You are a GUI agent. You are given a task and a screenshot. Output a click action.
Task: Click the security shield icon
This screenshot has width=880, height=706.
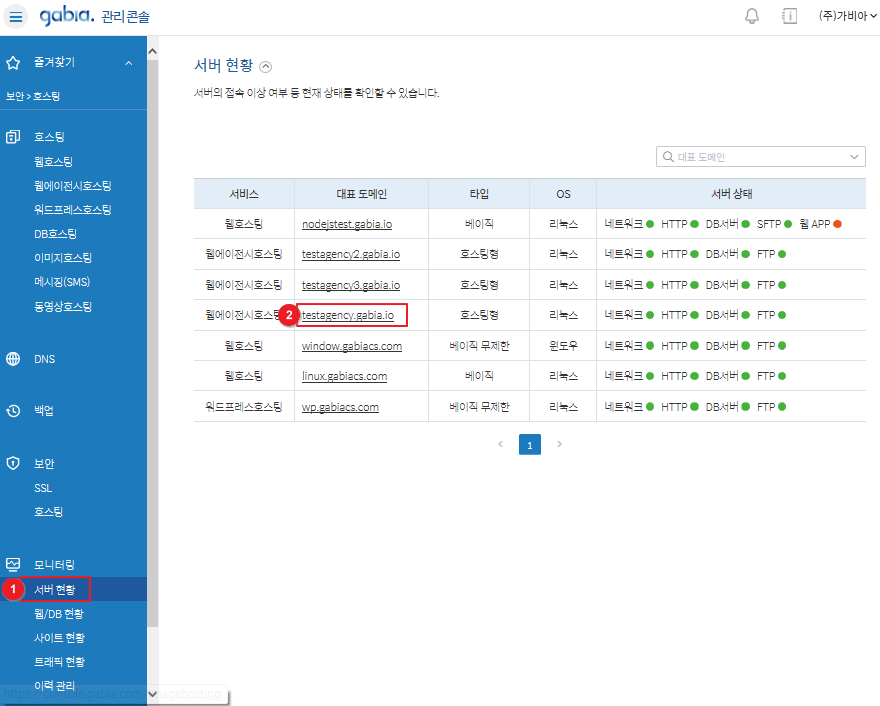click(13, 464)
